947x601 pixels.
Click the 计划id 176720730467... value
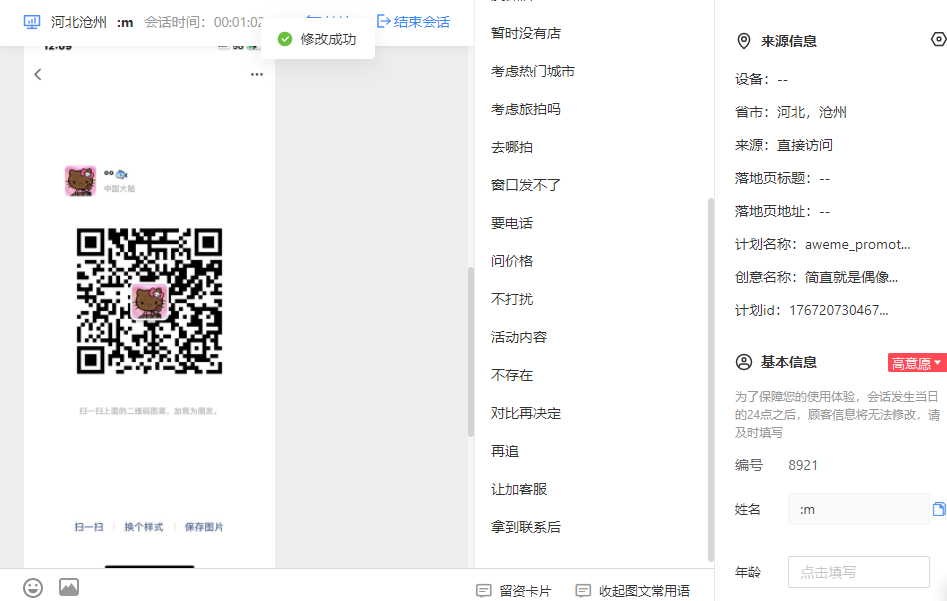(x=839, y=310)
